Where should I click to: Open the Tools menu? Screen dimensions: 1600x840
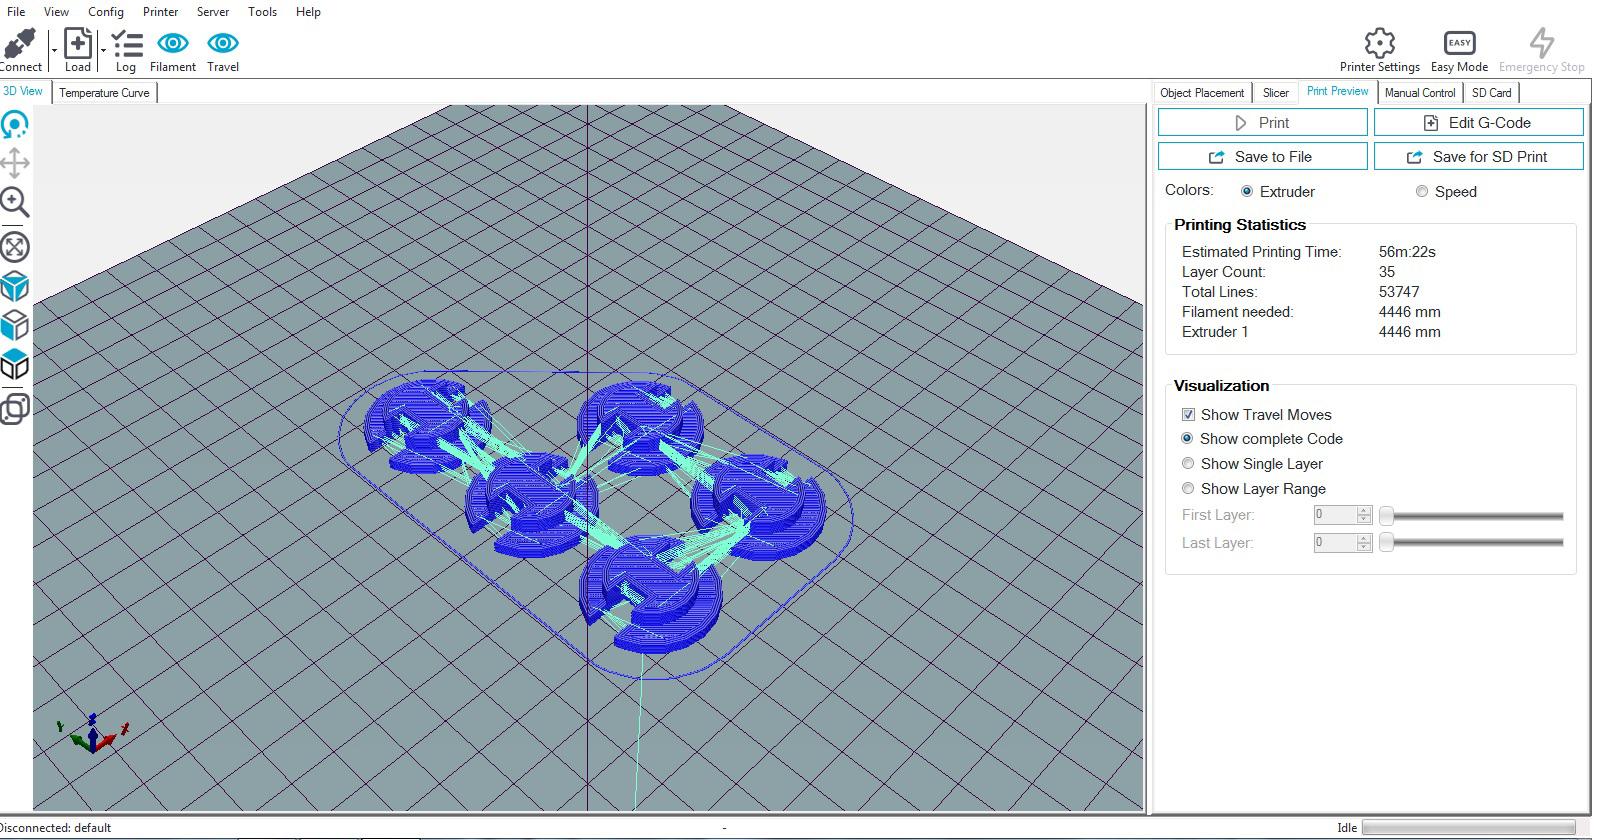[x=263, y=12]
